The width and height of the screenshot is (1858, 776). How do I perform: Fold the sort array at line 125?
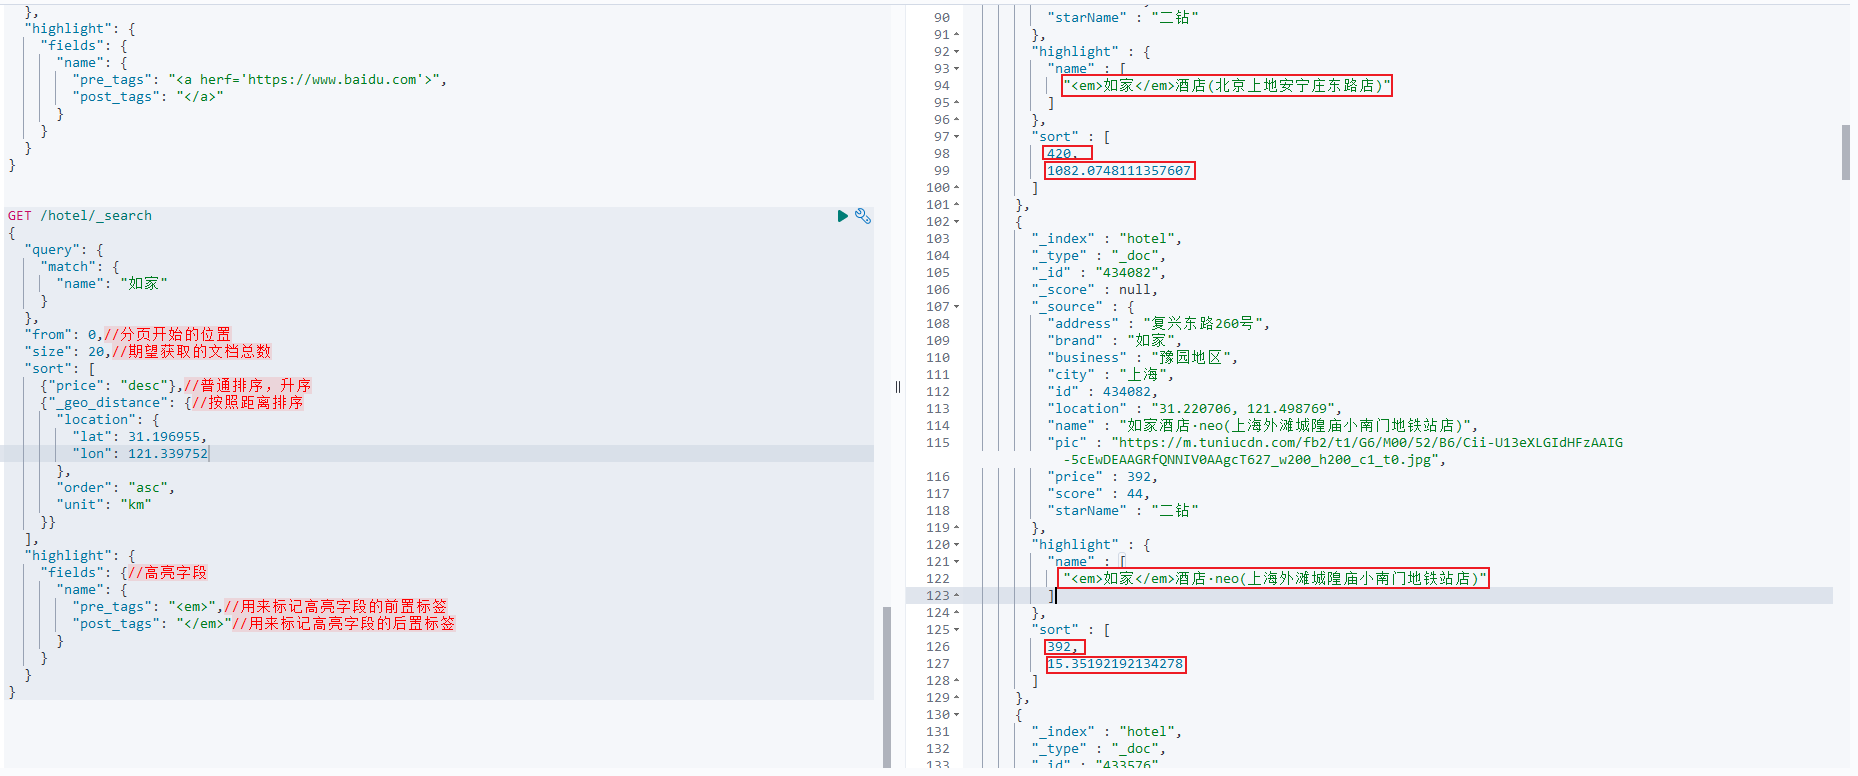click(957, 630)
